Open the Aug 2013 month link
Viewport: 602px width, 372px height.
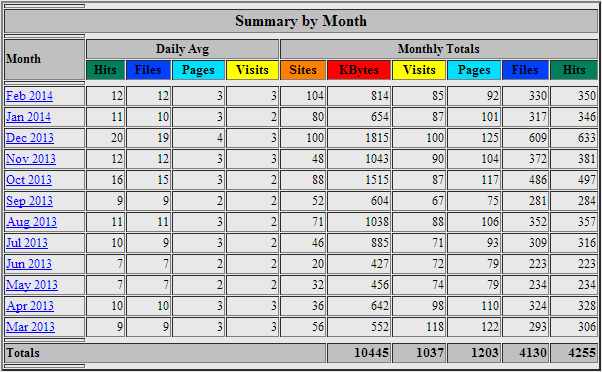pos(31,222)
